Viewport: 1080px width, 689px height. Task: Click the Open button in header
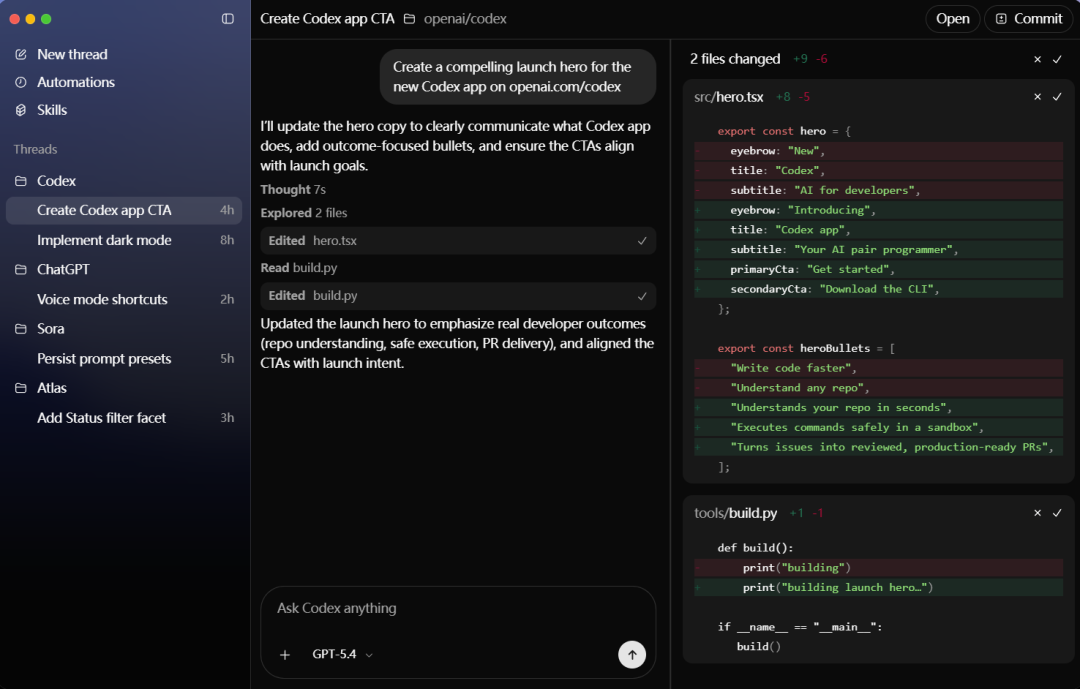[x=952, y=19]
